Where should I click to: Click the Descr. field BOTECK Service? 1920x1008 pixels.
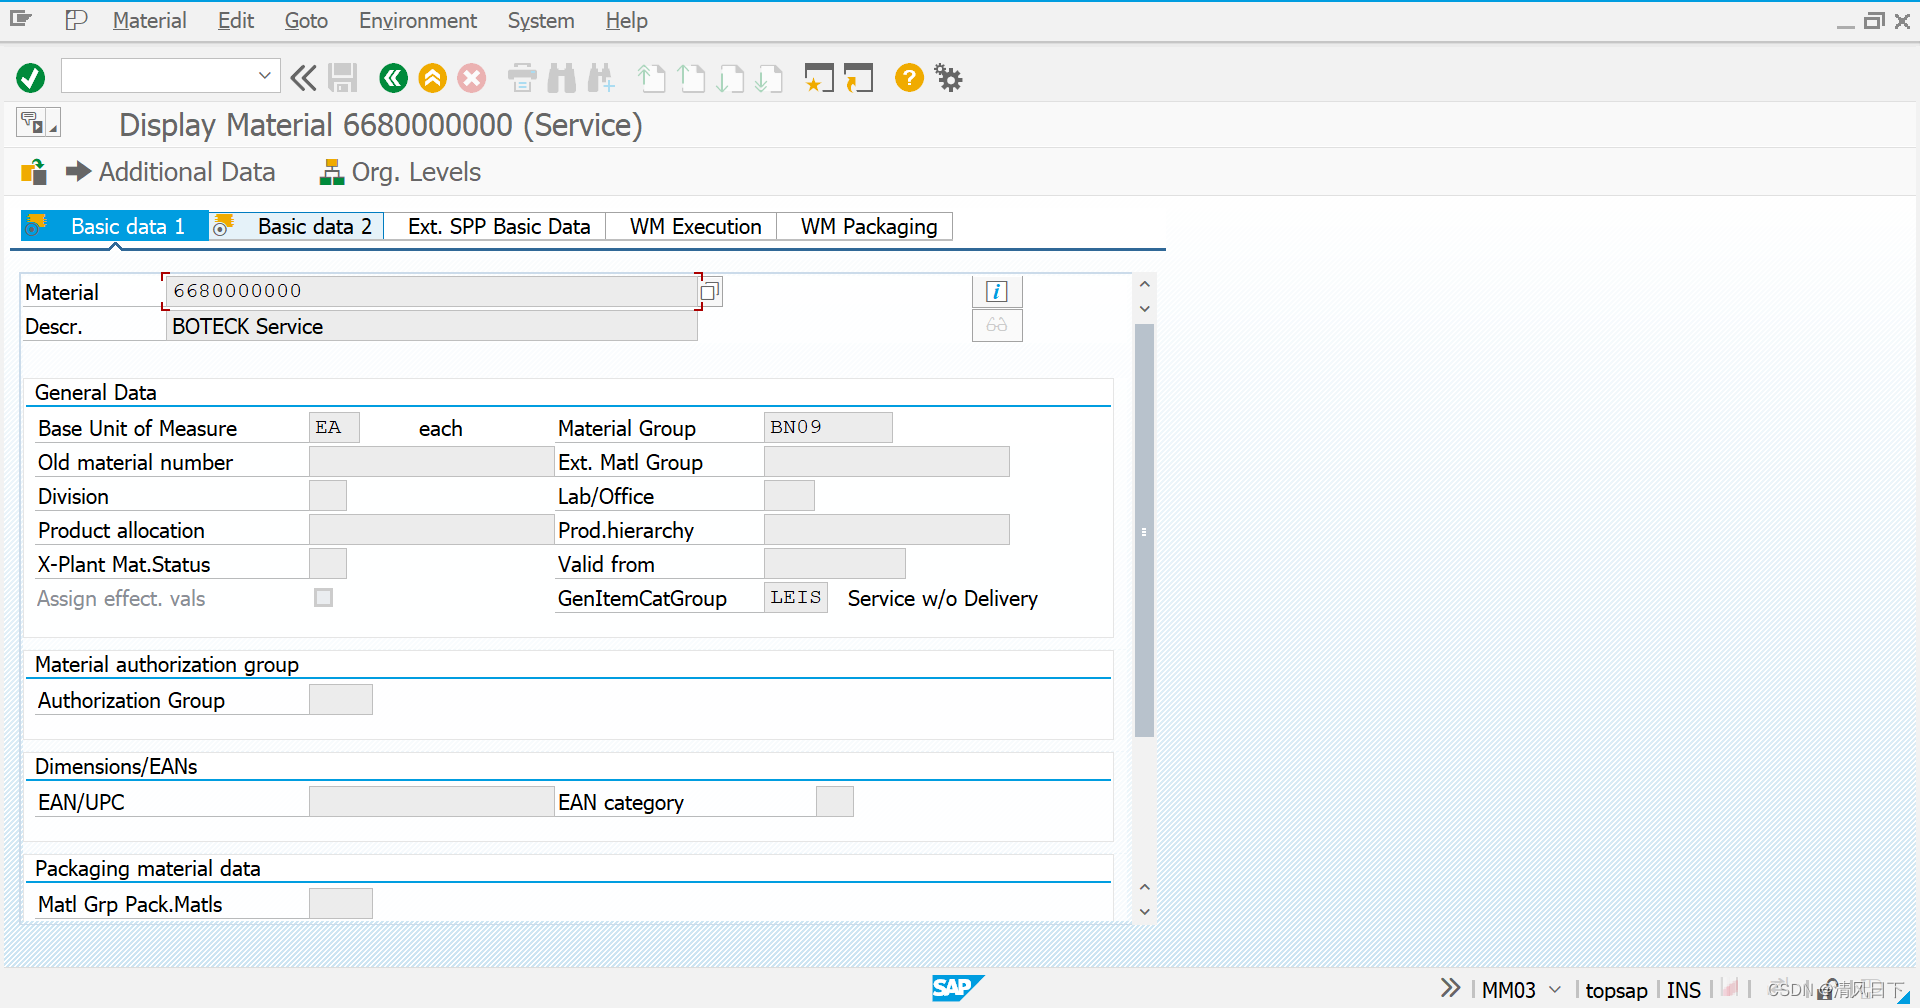click(431, 325)
